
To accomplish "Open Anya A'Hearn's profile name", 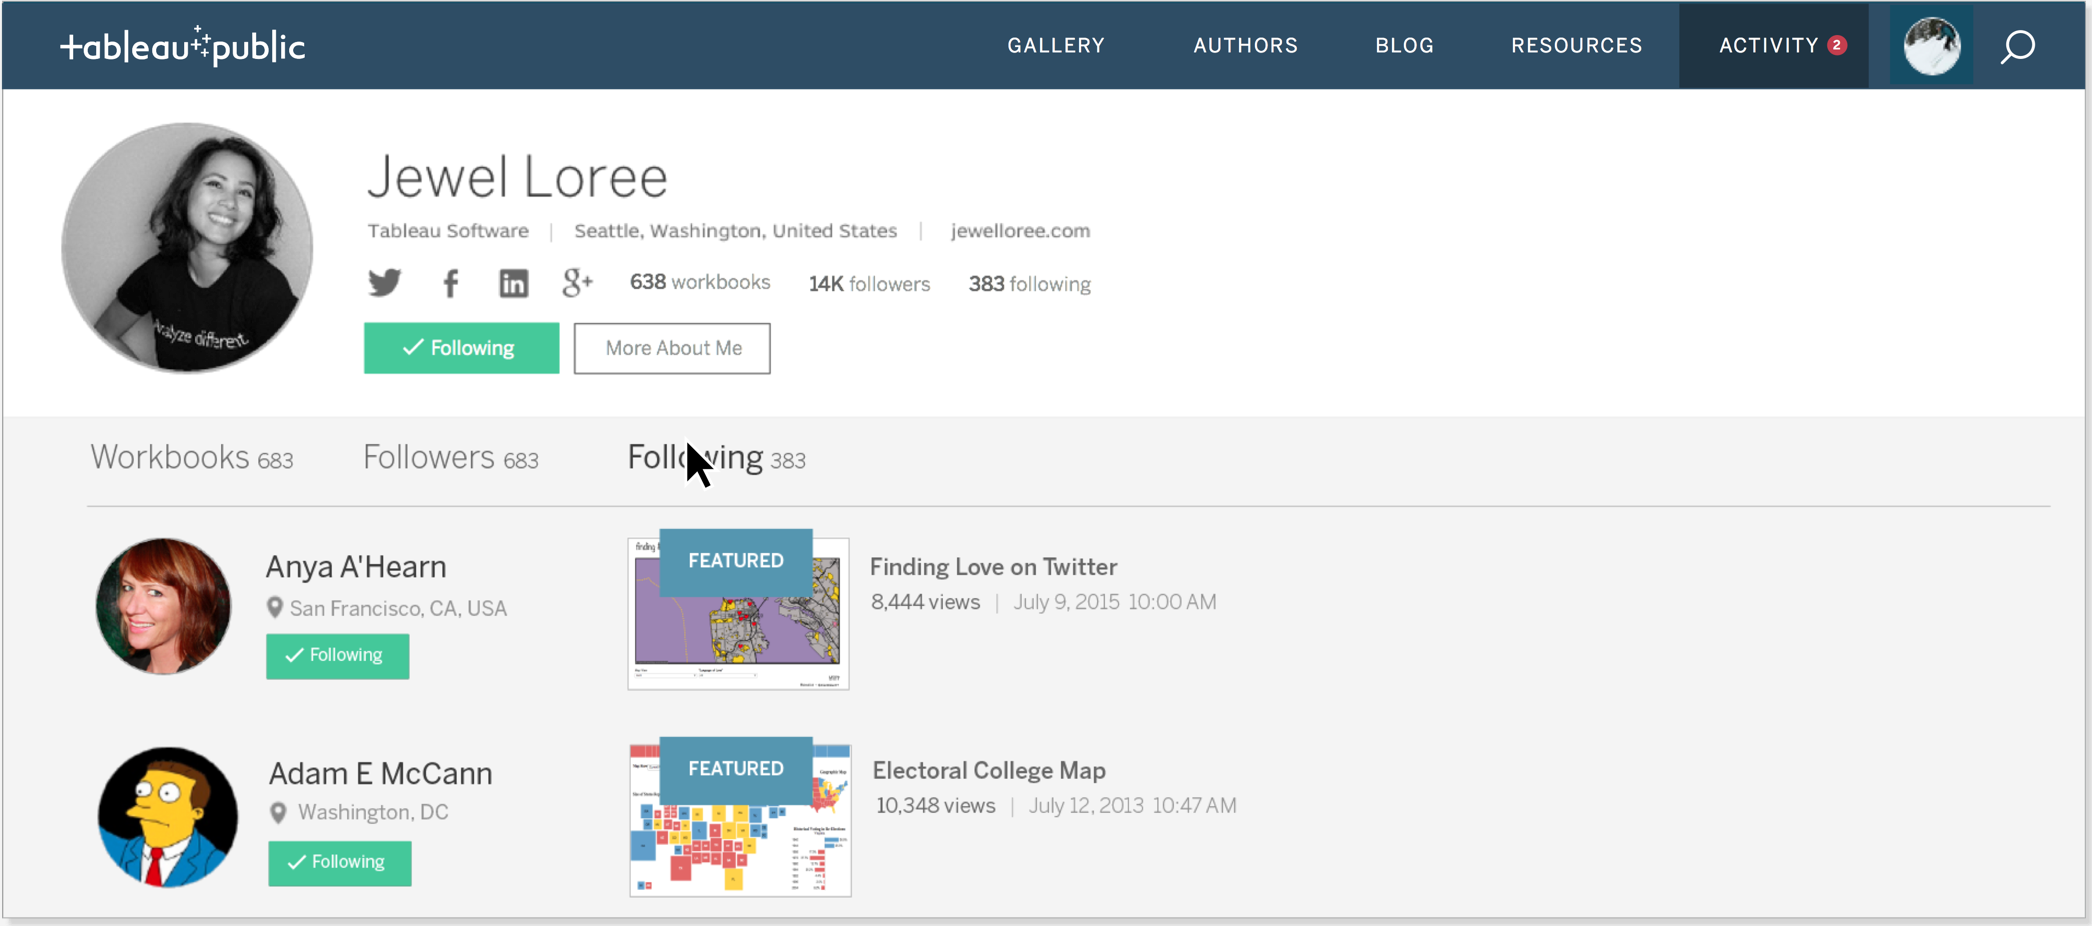I will (x=356, y=567).
